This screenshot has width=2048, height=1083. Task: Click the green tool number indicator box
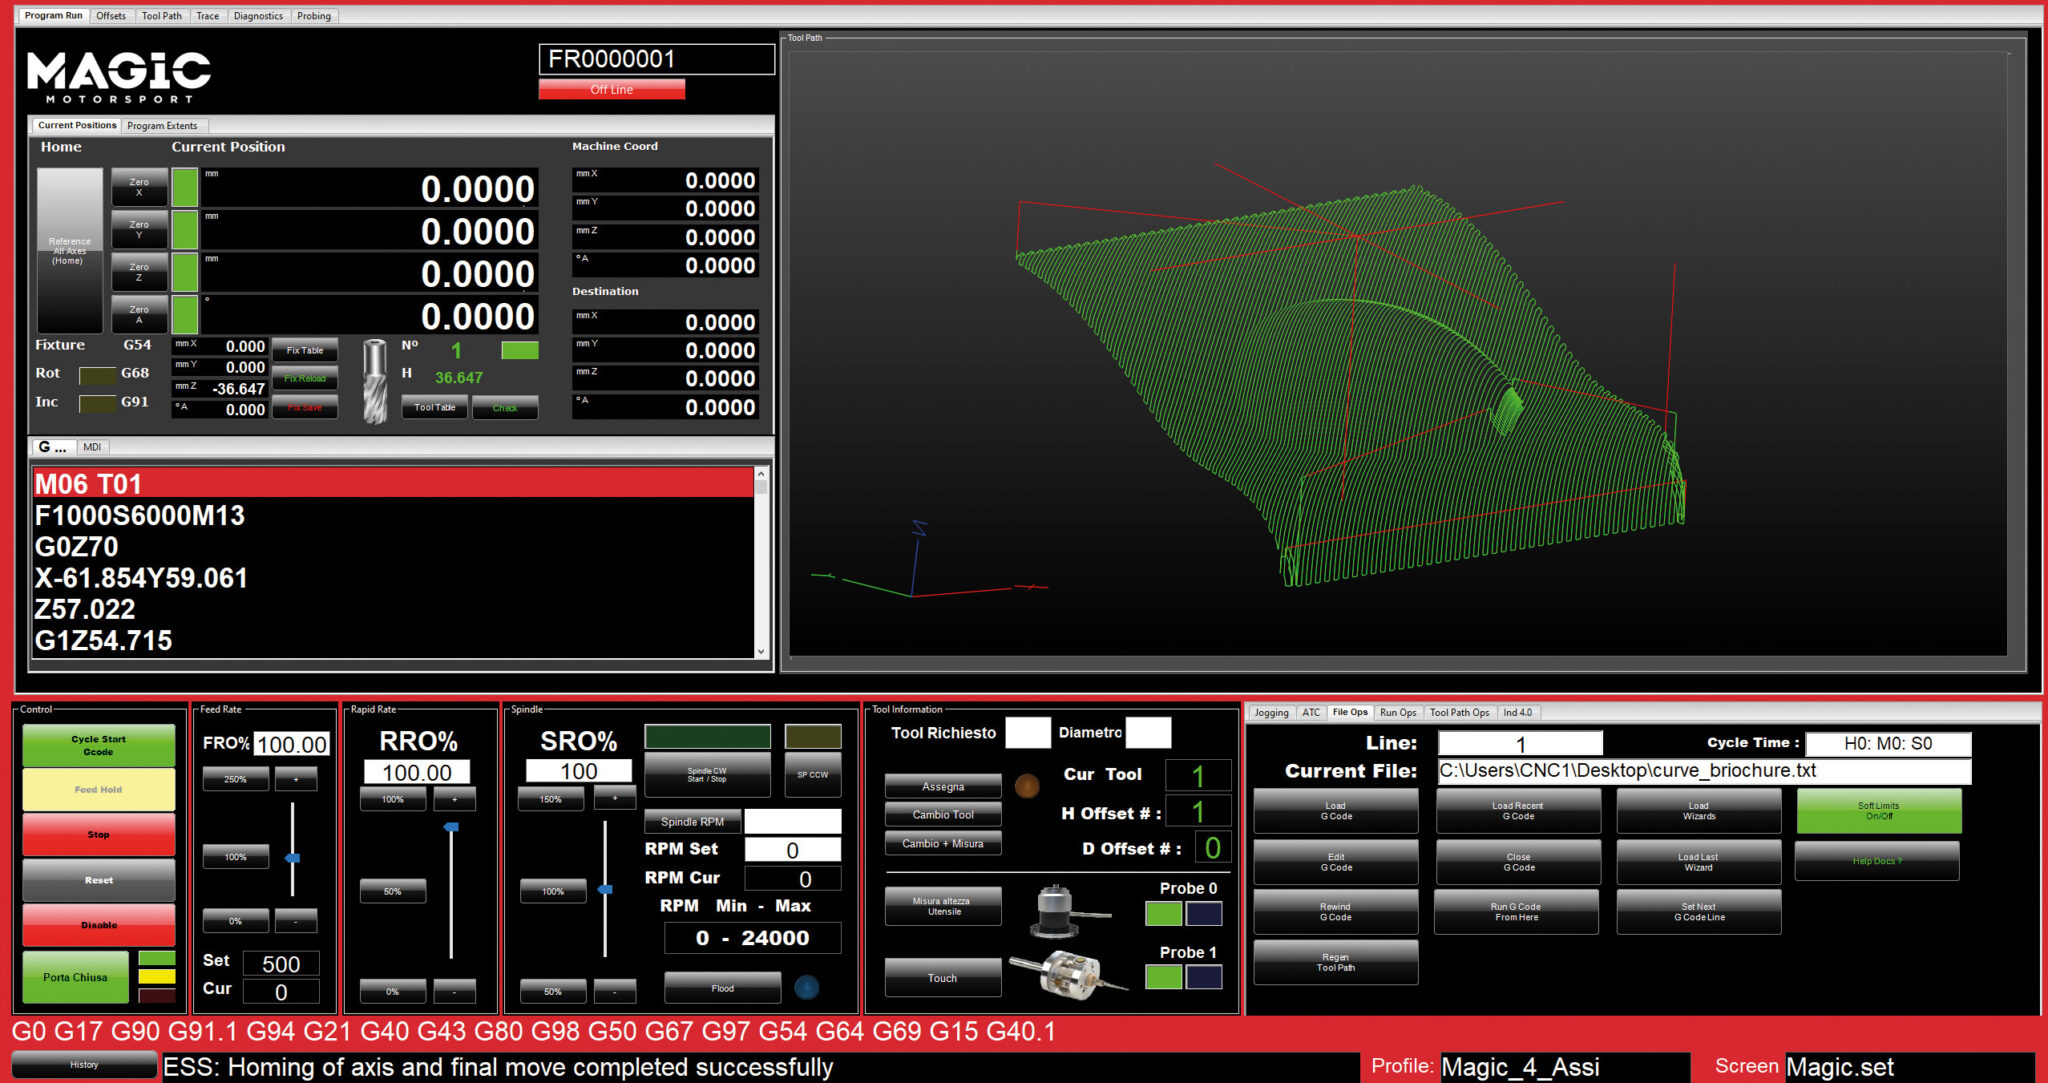pos(519,350)
